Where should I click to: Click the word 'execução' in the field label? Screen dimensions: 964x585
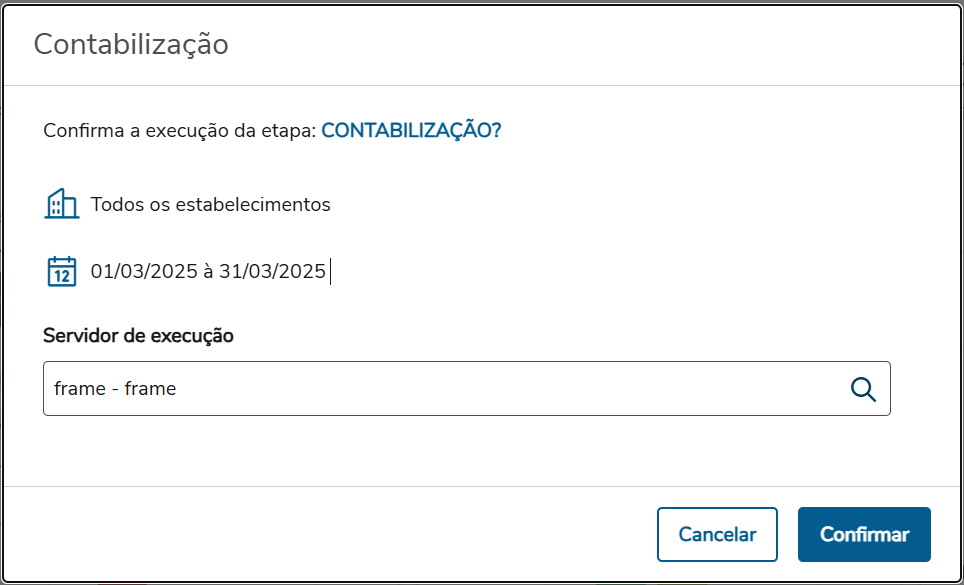(193, 336)
